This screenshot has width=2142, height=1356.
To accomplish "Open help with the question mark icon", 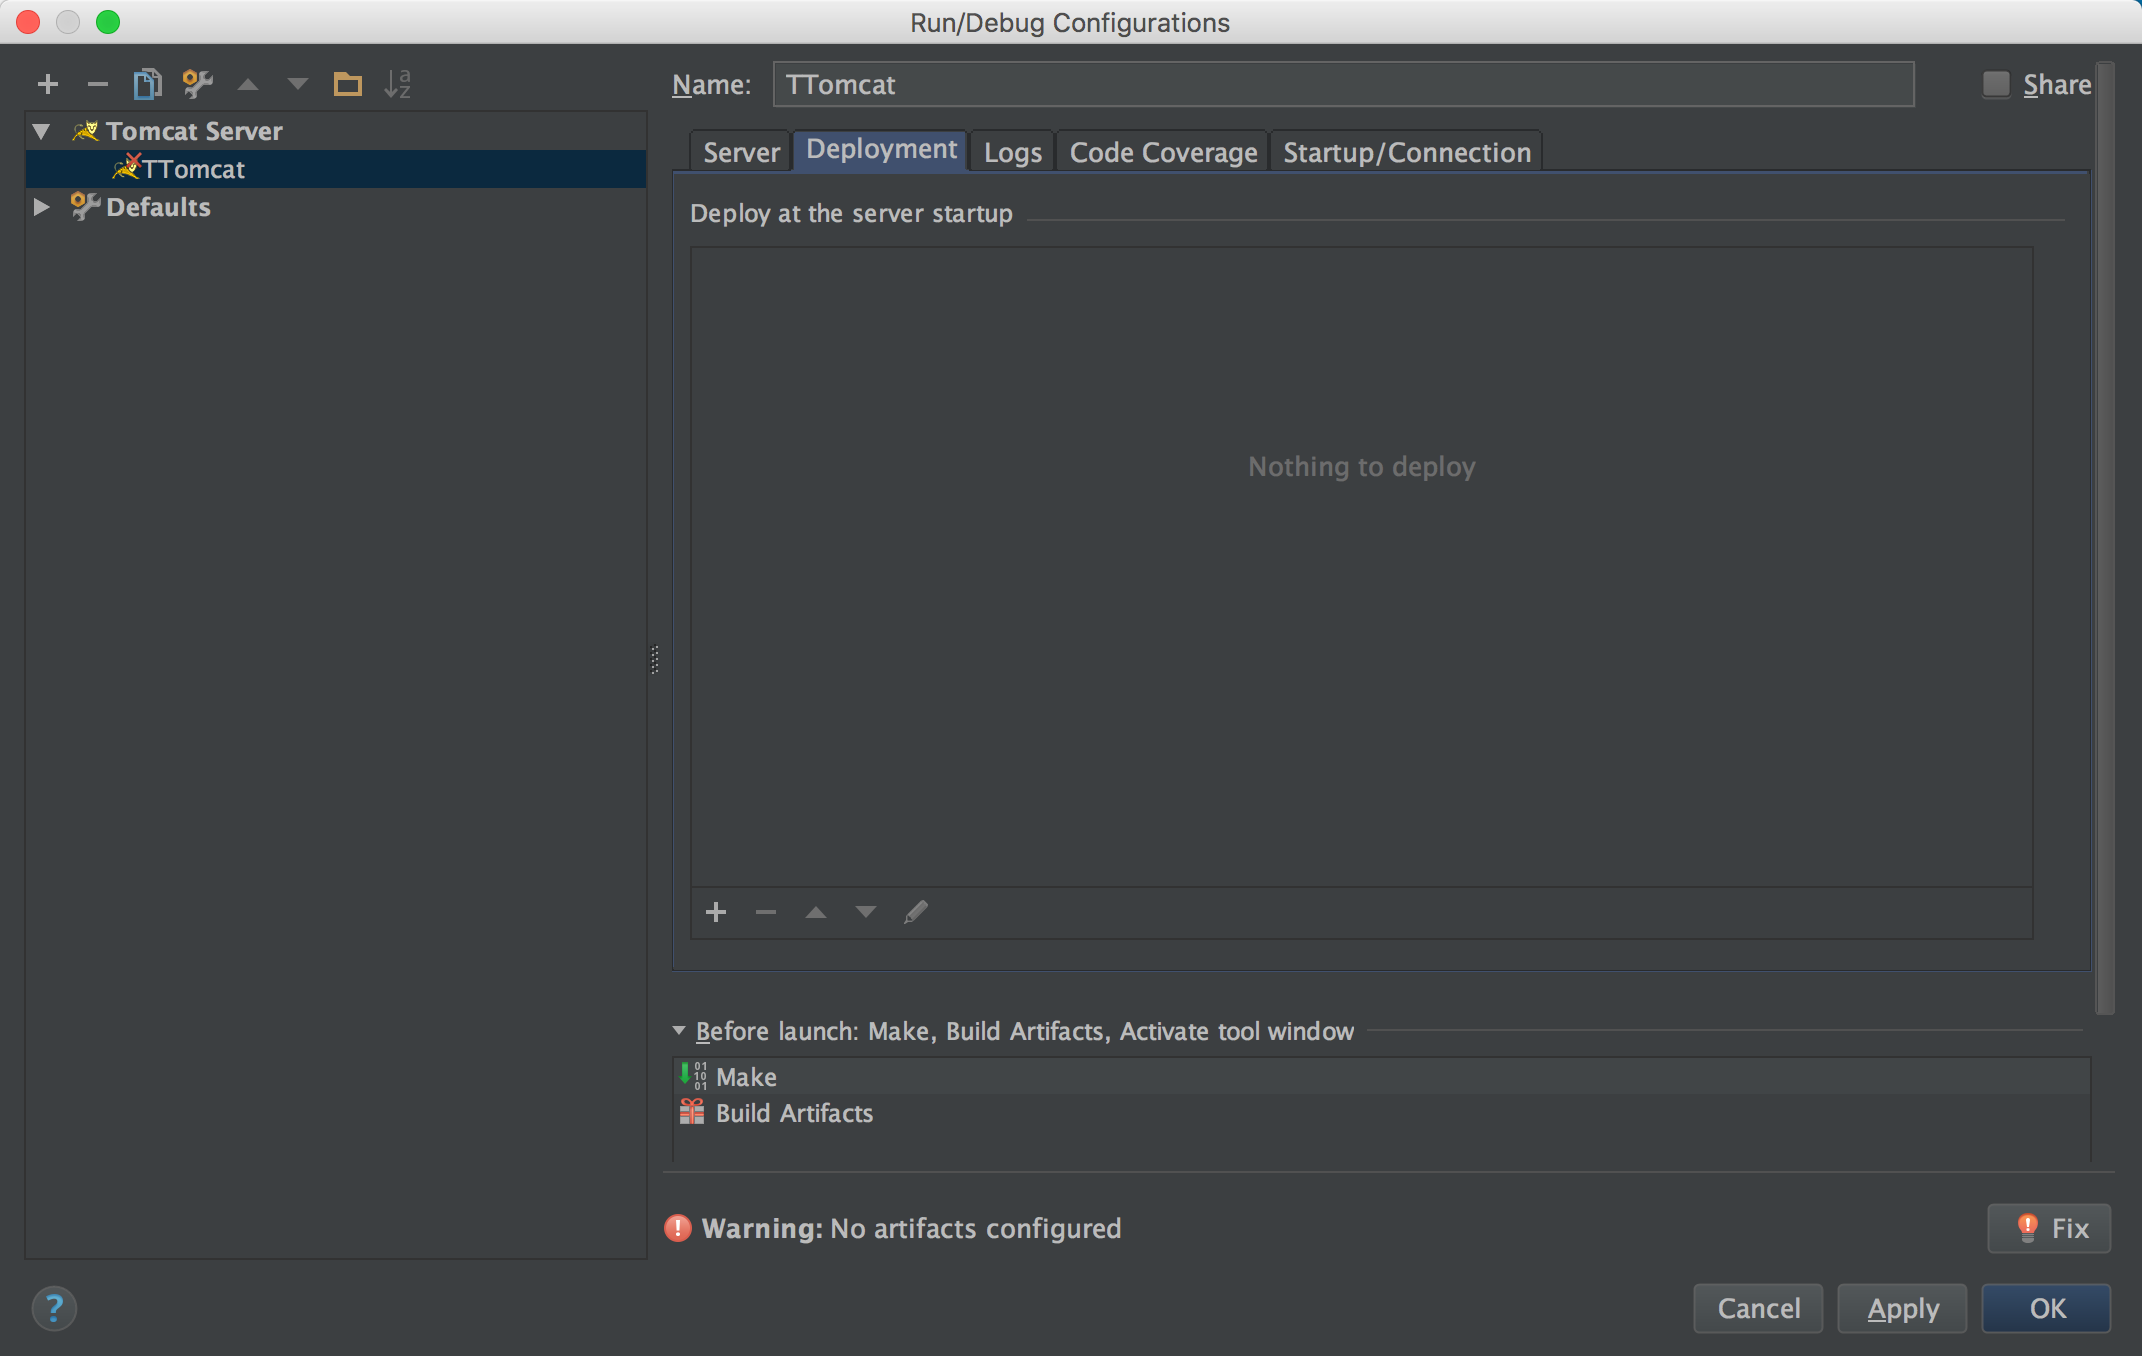I will (54, 1308).
